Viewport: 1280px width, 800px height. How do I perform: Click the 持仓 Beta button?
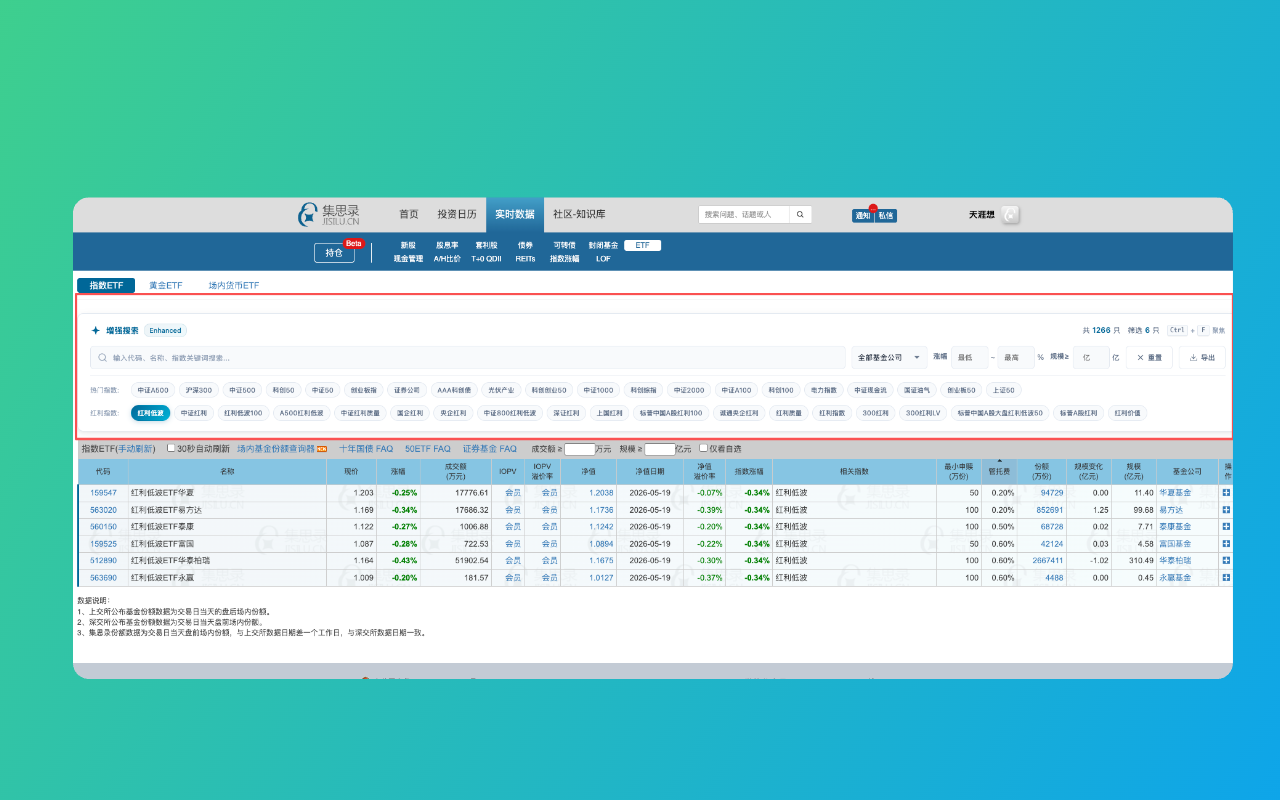pos(334,253)
